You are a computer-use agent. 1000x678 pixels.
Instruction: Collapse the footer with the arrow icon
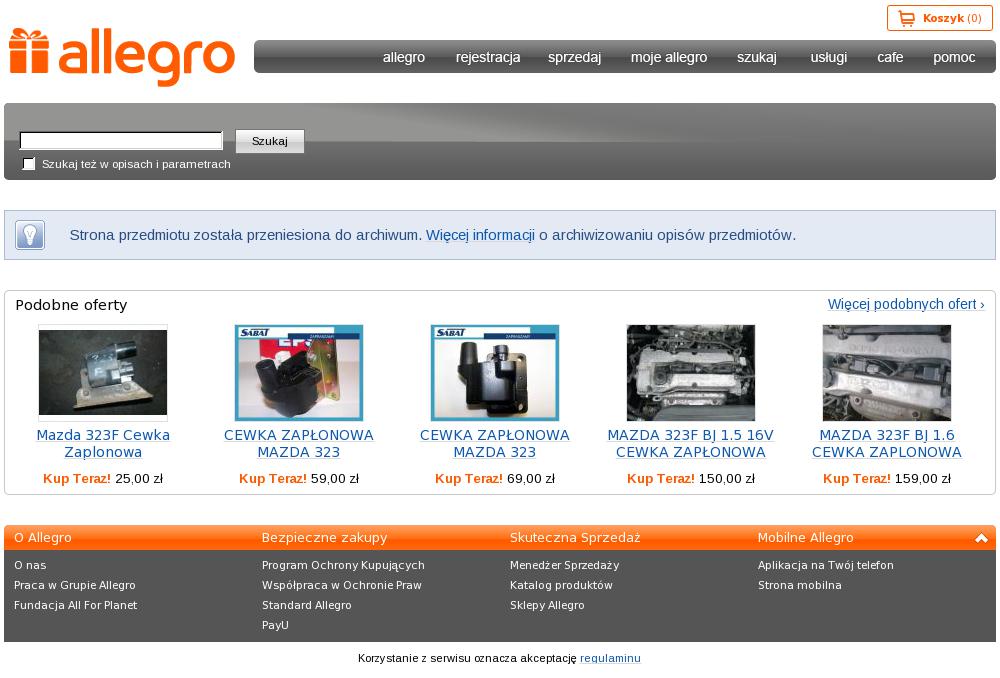pos(981,538)
